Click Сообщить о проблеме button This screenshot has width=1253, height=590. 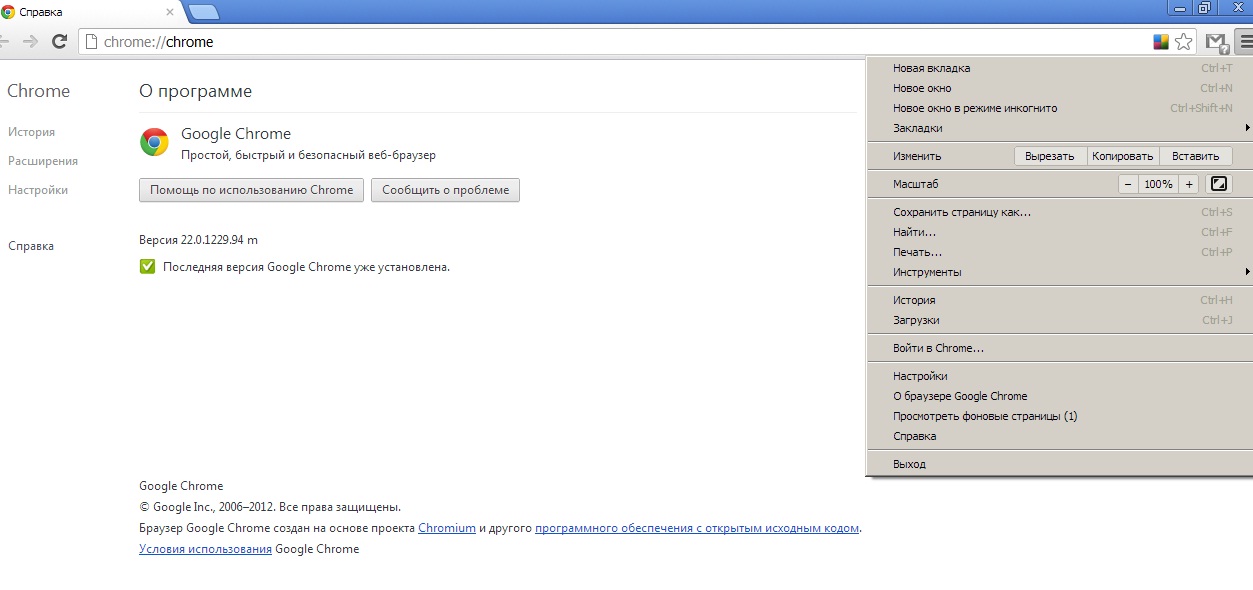[x=445, y=190]
